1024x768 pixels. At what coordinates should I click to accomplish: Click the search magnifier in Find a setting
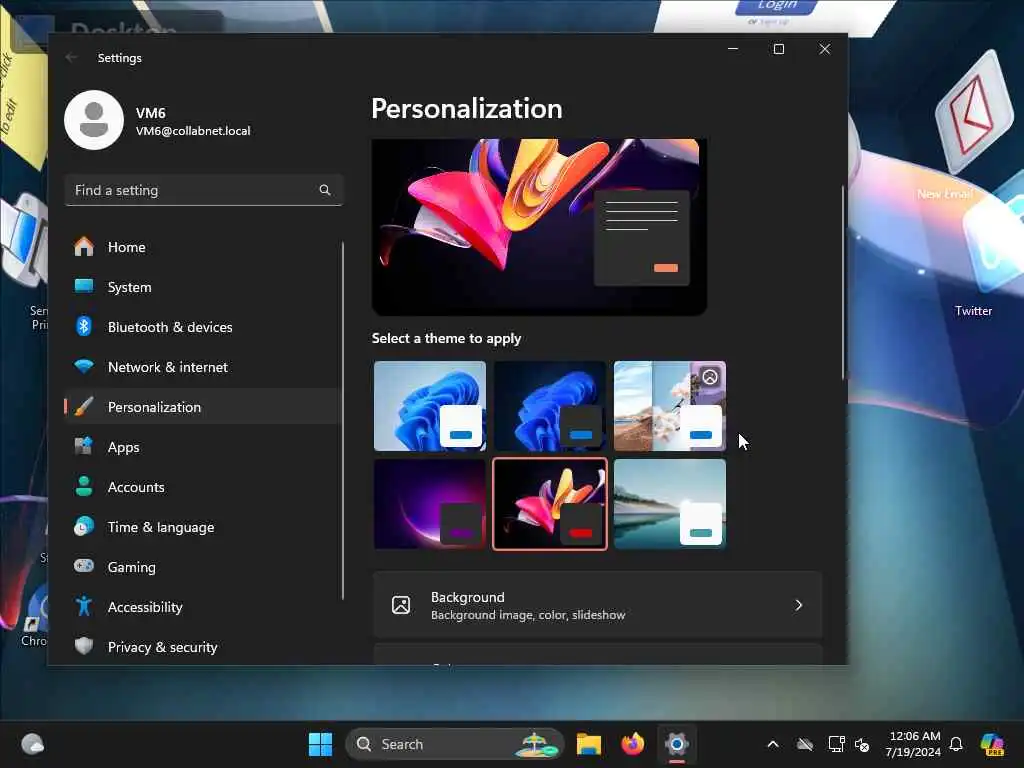coord(325,190)
